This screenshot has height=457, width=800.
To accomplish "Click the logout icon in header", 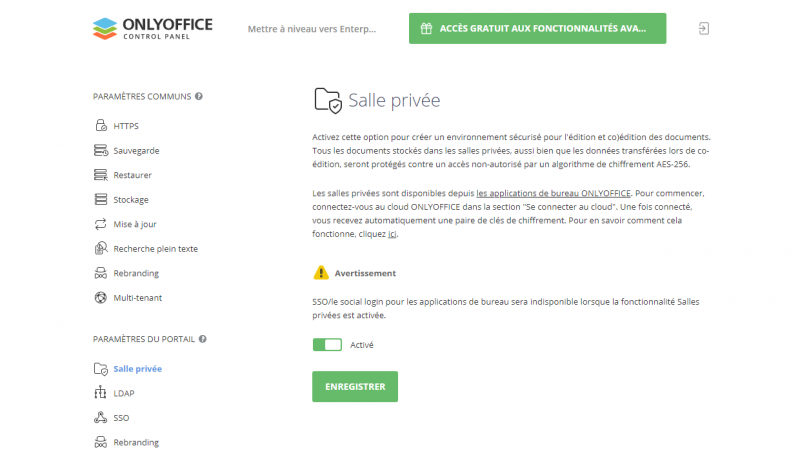I will coord(704,28).
